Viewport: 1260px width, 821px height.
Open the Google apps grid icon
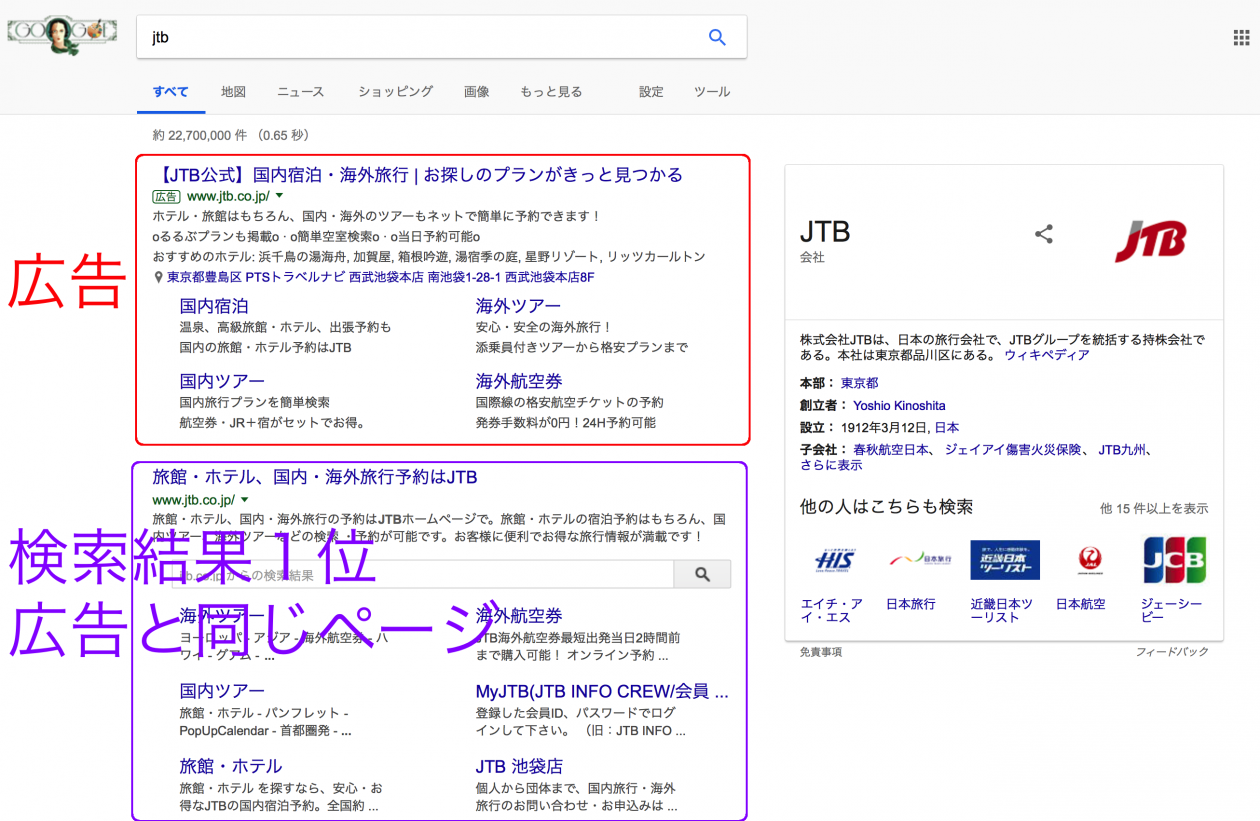point(1241,38)
